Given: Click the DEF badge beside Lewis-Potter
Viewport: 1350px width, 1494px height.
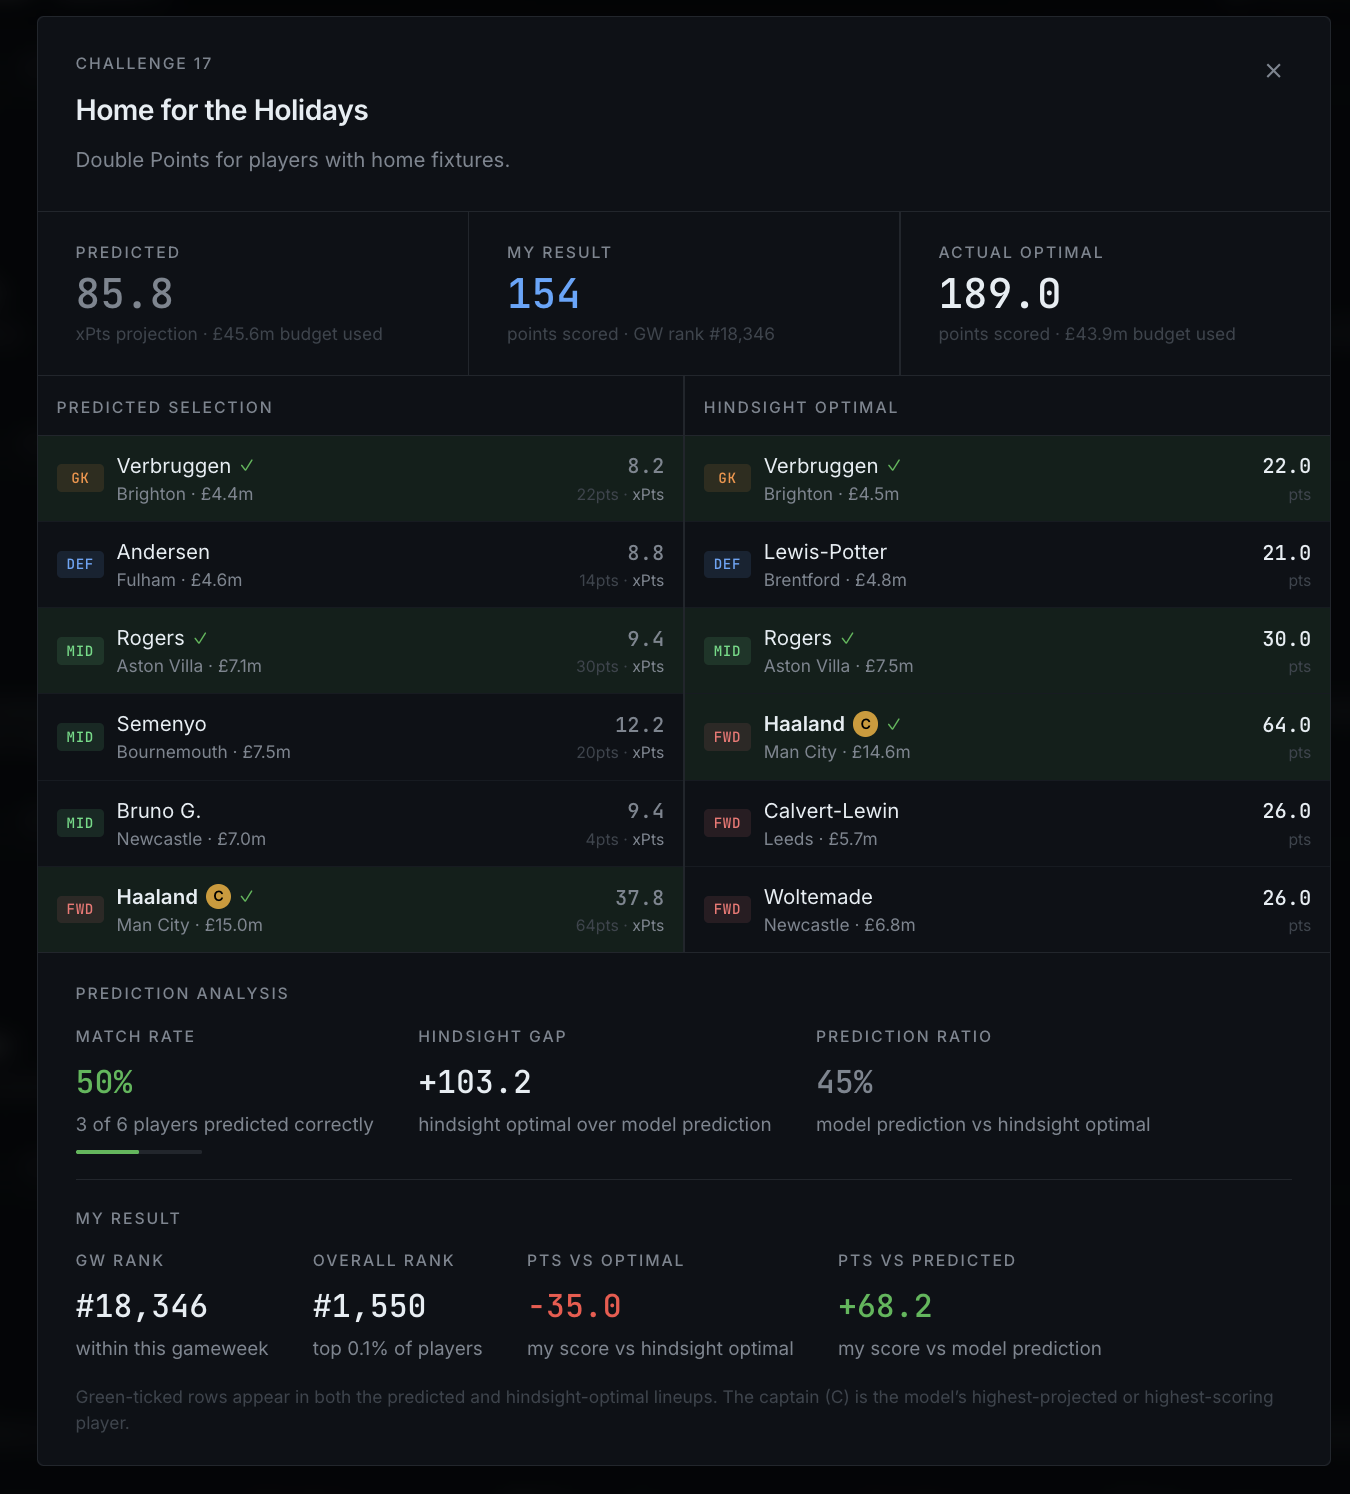Looking at the screenshot, I should coord(727,565).
